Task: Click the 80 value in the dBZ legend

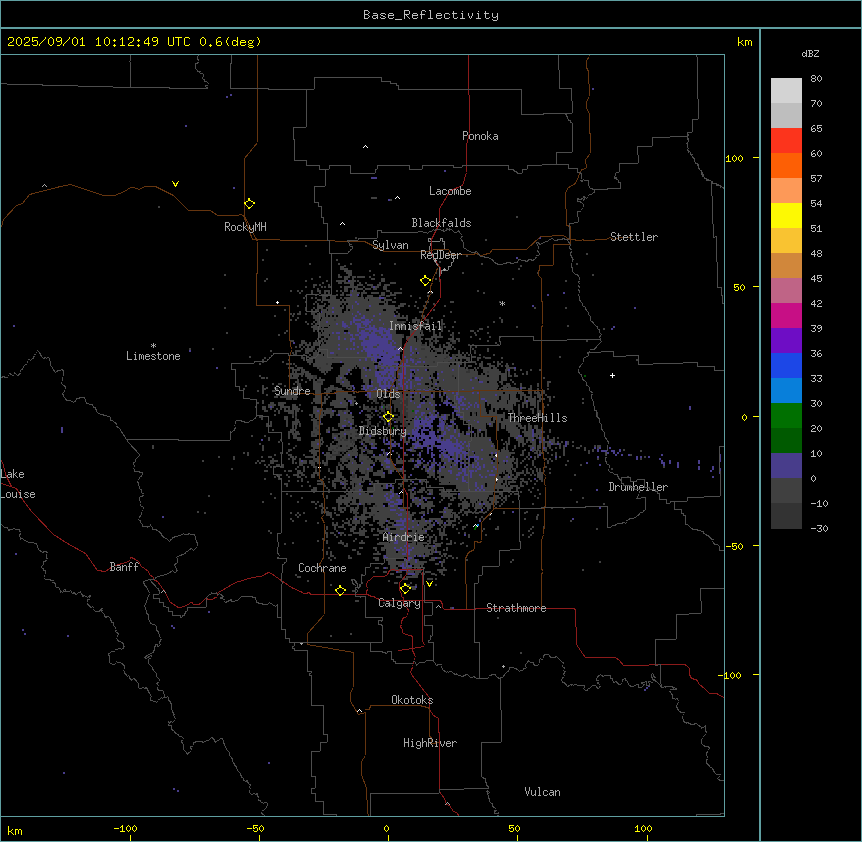Action: coord(816,79)
